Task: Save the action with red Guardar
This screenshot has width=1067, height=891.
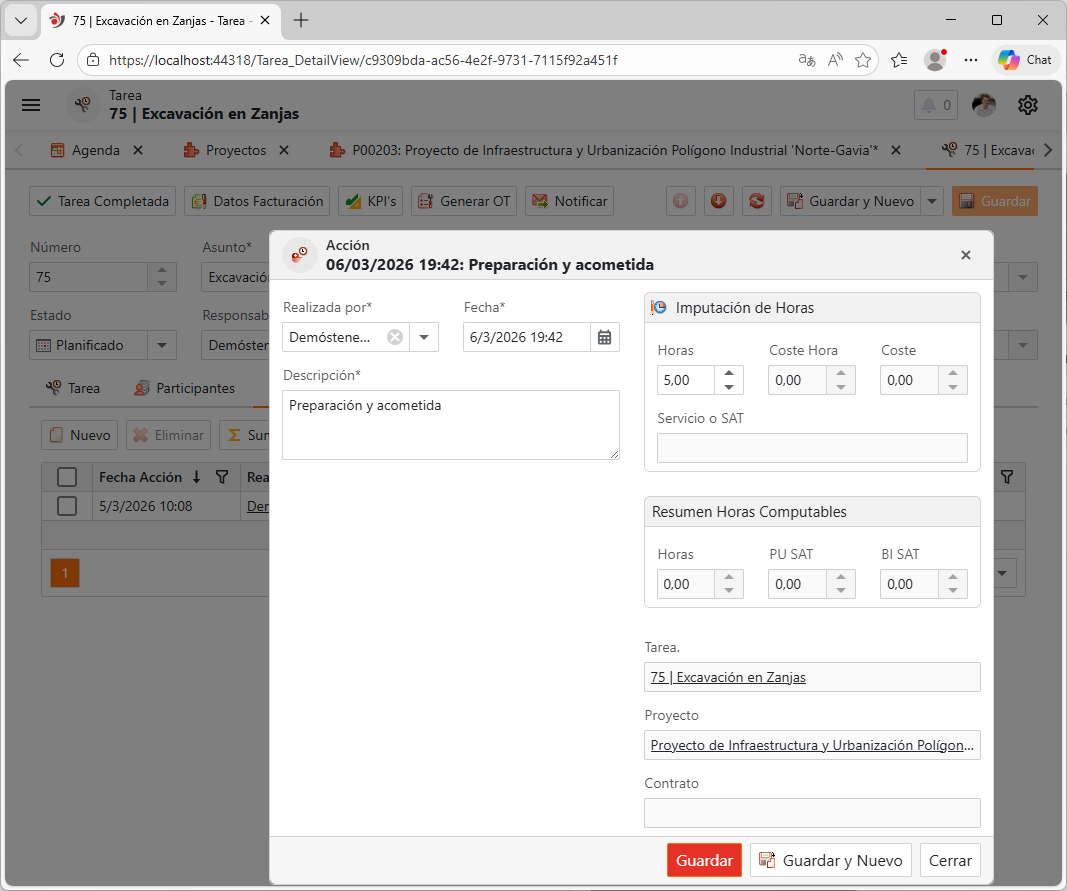Action: click(x=704, y=860)
